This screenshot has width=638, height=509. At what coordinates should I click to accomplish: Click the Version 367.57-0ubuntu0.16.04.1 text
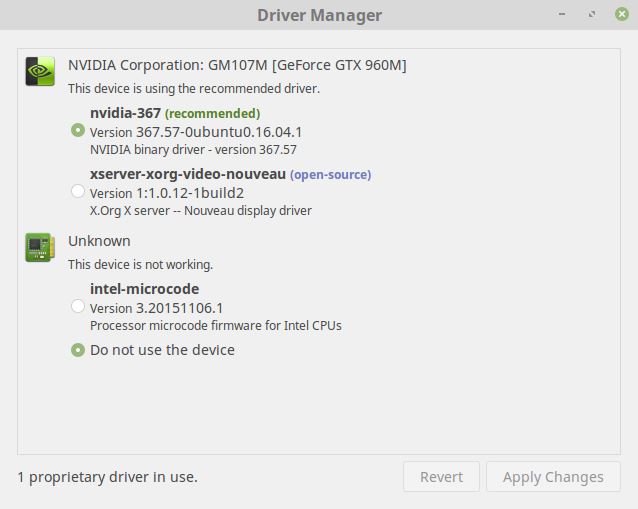(196, 132)
